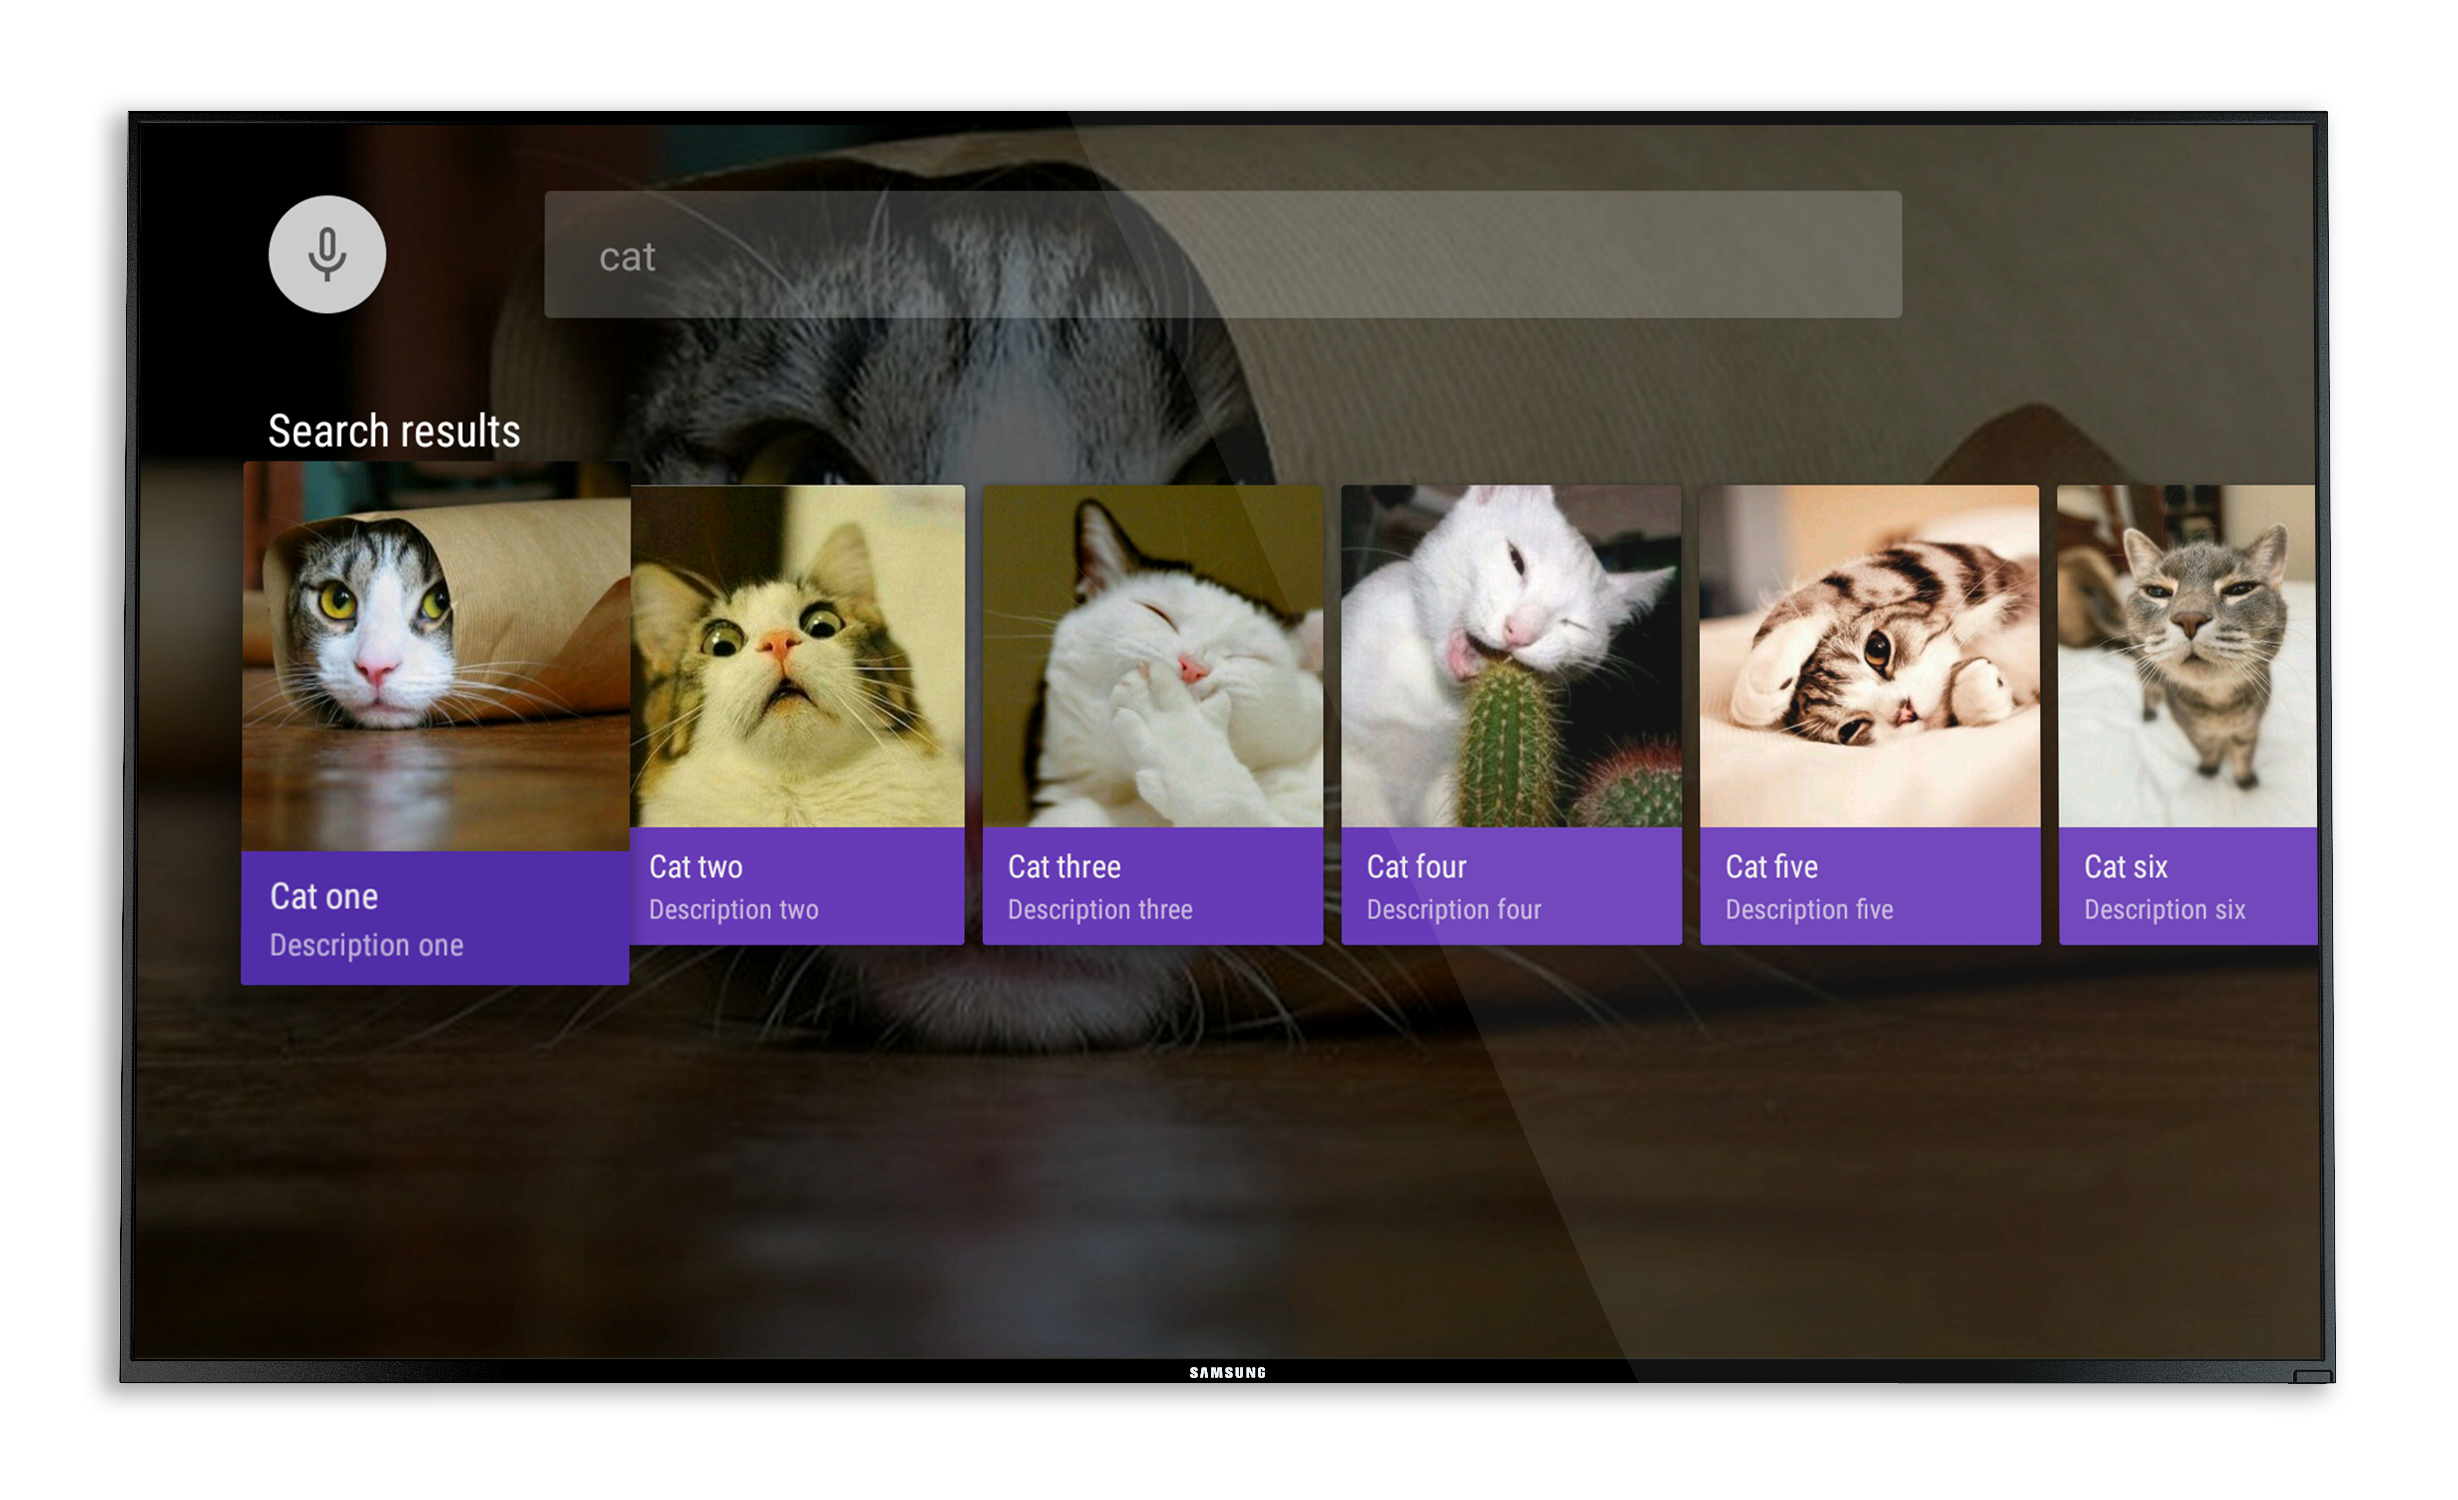The image size is (2458, 1500).
Task: Click the 'Search results' row header
Action: point(394,432)
